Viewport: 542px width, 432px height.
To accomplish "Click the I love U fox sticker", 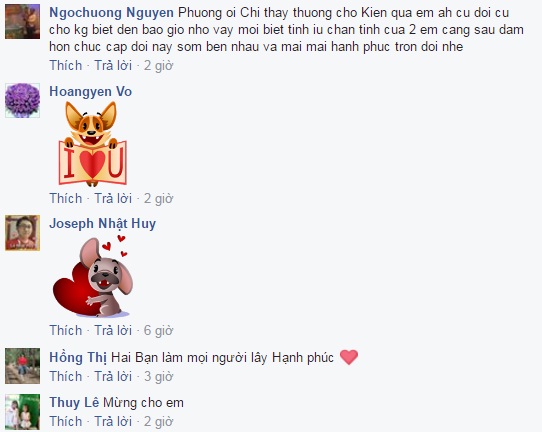I will pos(93,144).
